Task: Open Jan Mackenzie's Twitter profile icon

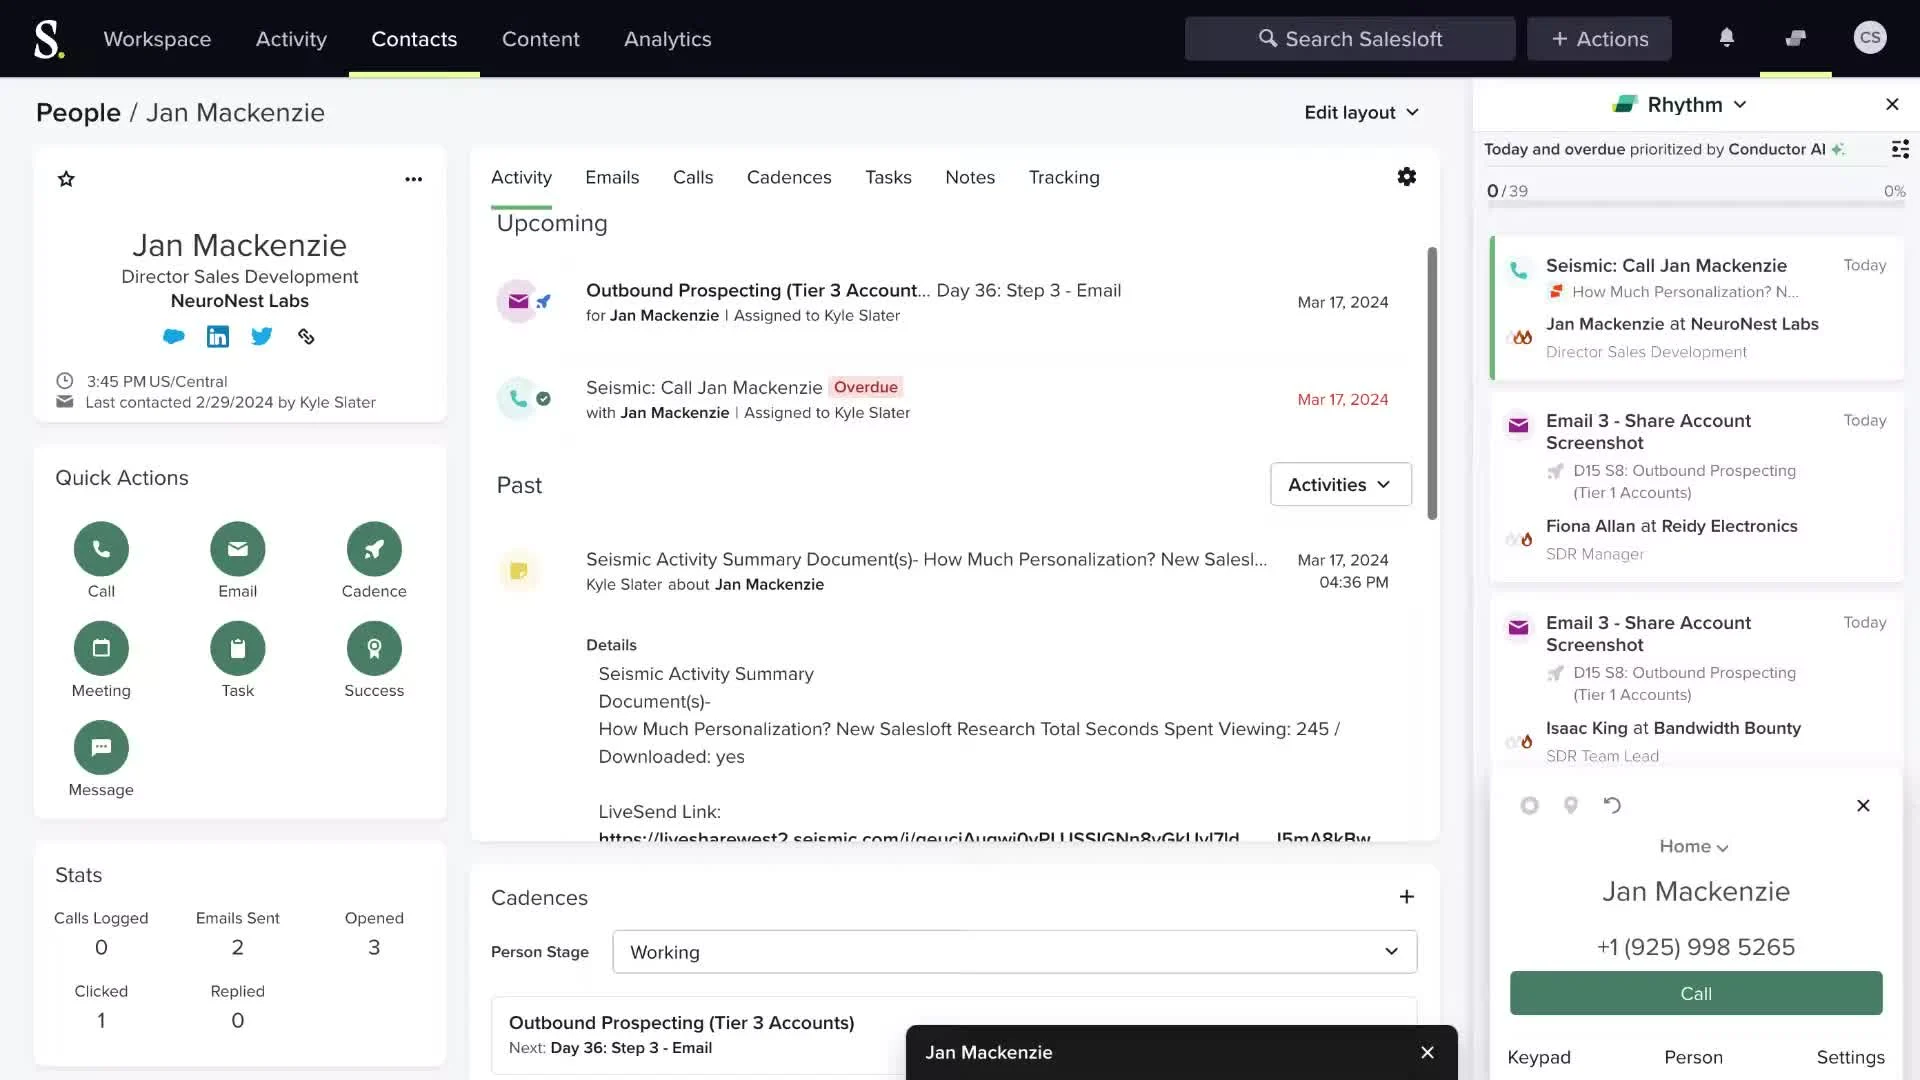Action: click(x=262, y=336)
